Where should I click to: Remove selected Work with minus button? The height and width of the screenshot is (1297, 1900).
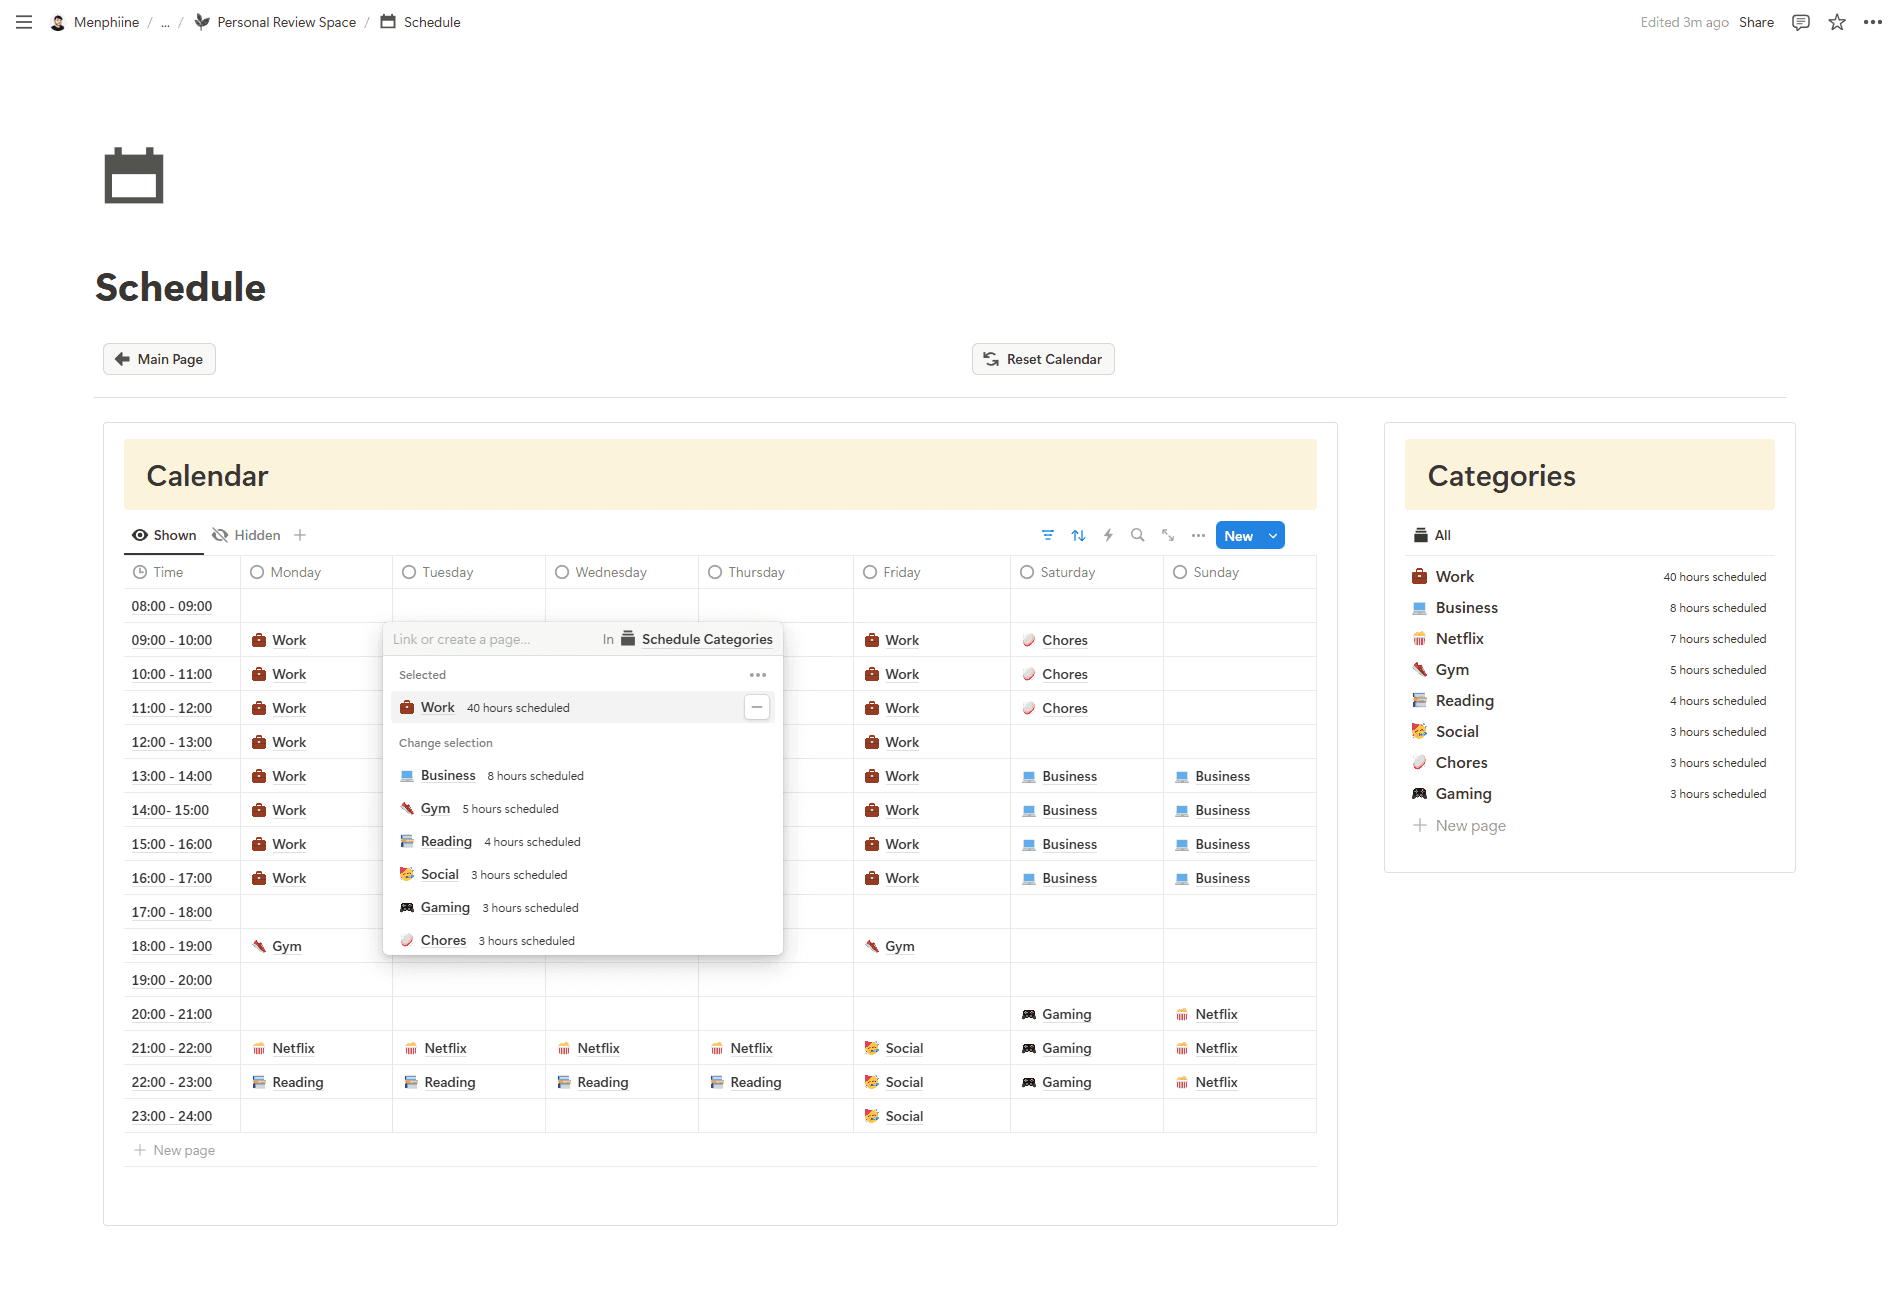(x=757, y=707)
